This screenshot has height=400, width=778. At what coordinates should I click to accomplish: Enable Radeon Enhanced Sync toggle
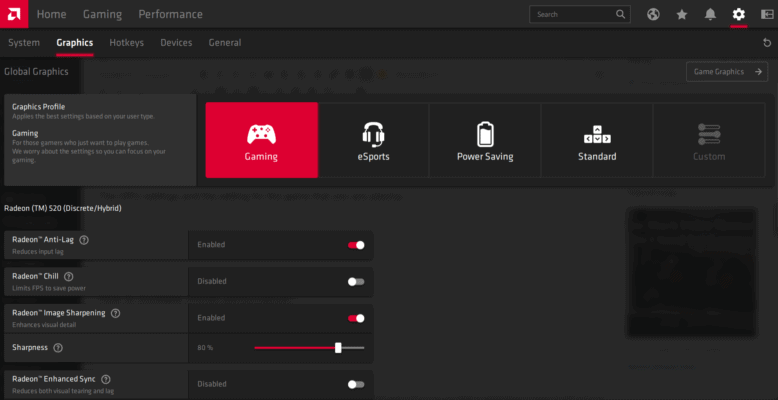[356, 385]
